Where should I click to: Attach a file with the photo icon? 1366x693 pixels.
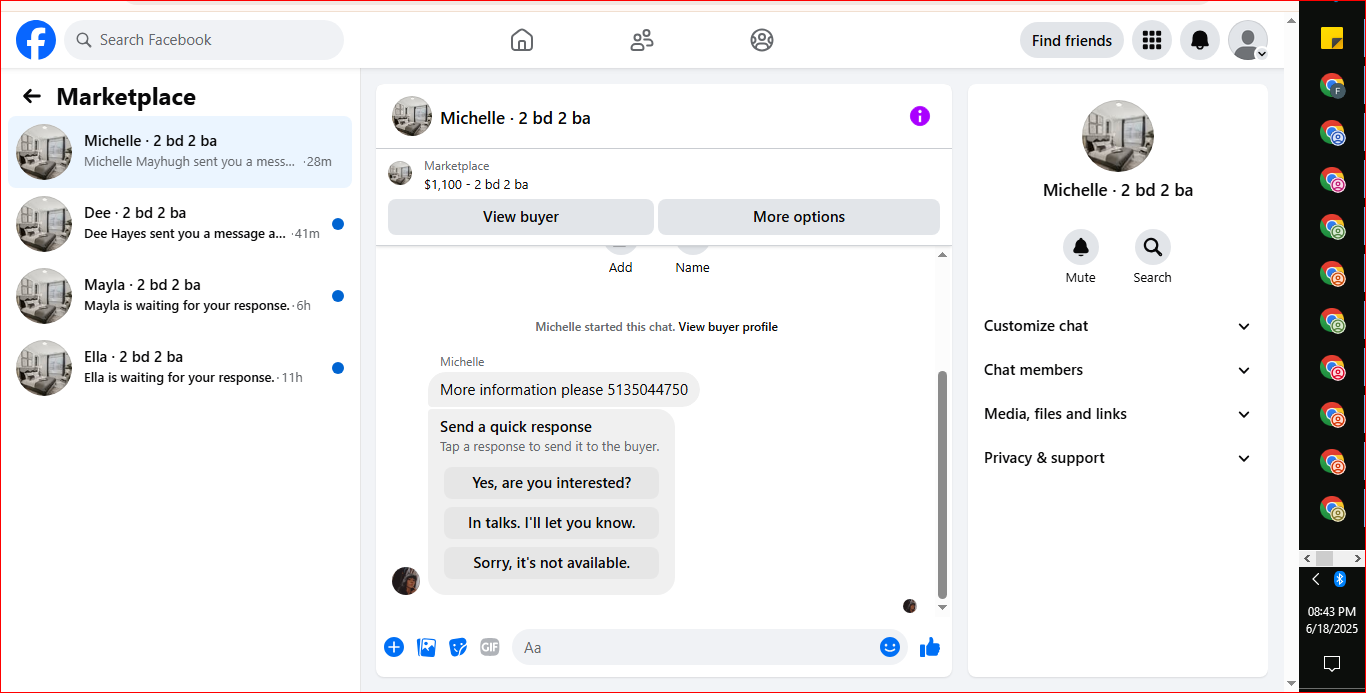[426, 647]
